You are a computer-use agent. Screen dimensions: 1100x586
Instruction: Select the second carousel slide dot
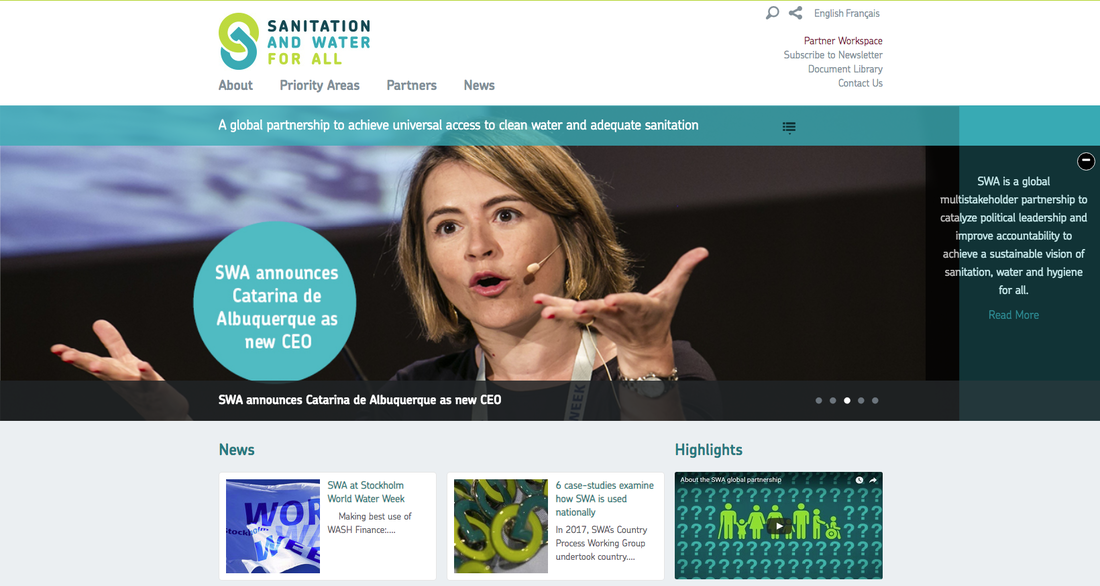point(833,400)
